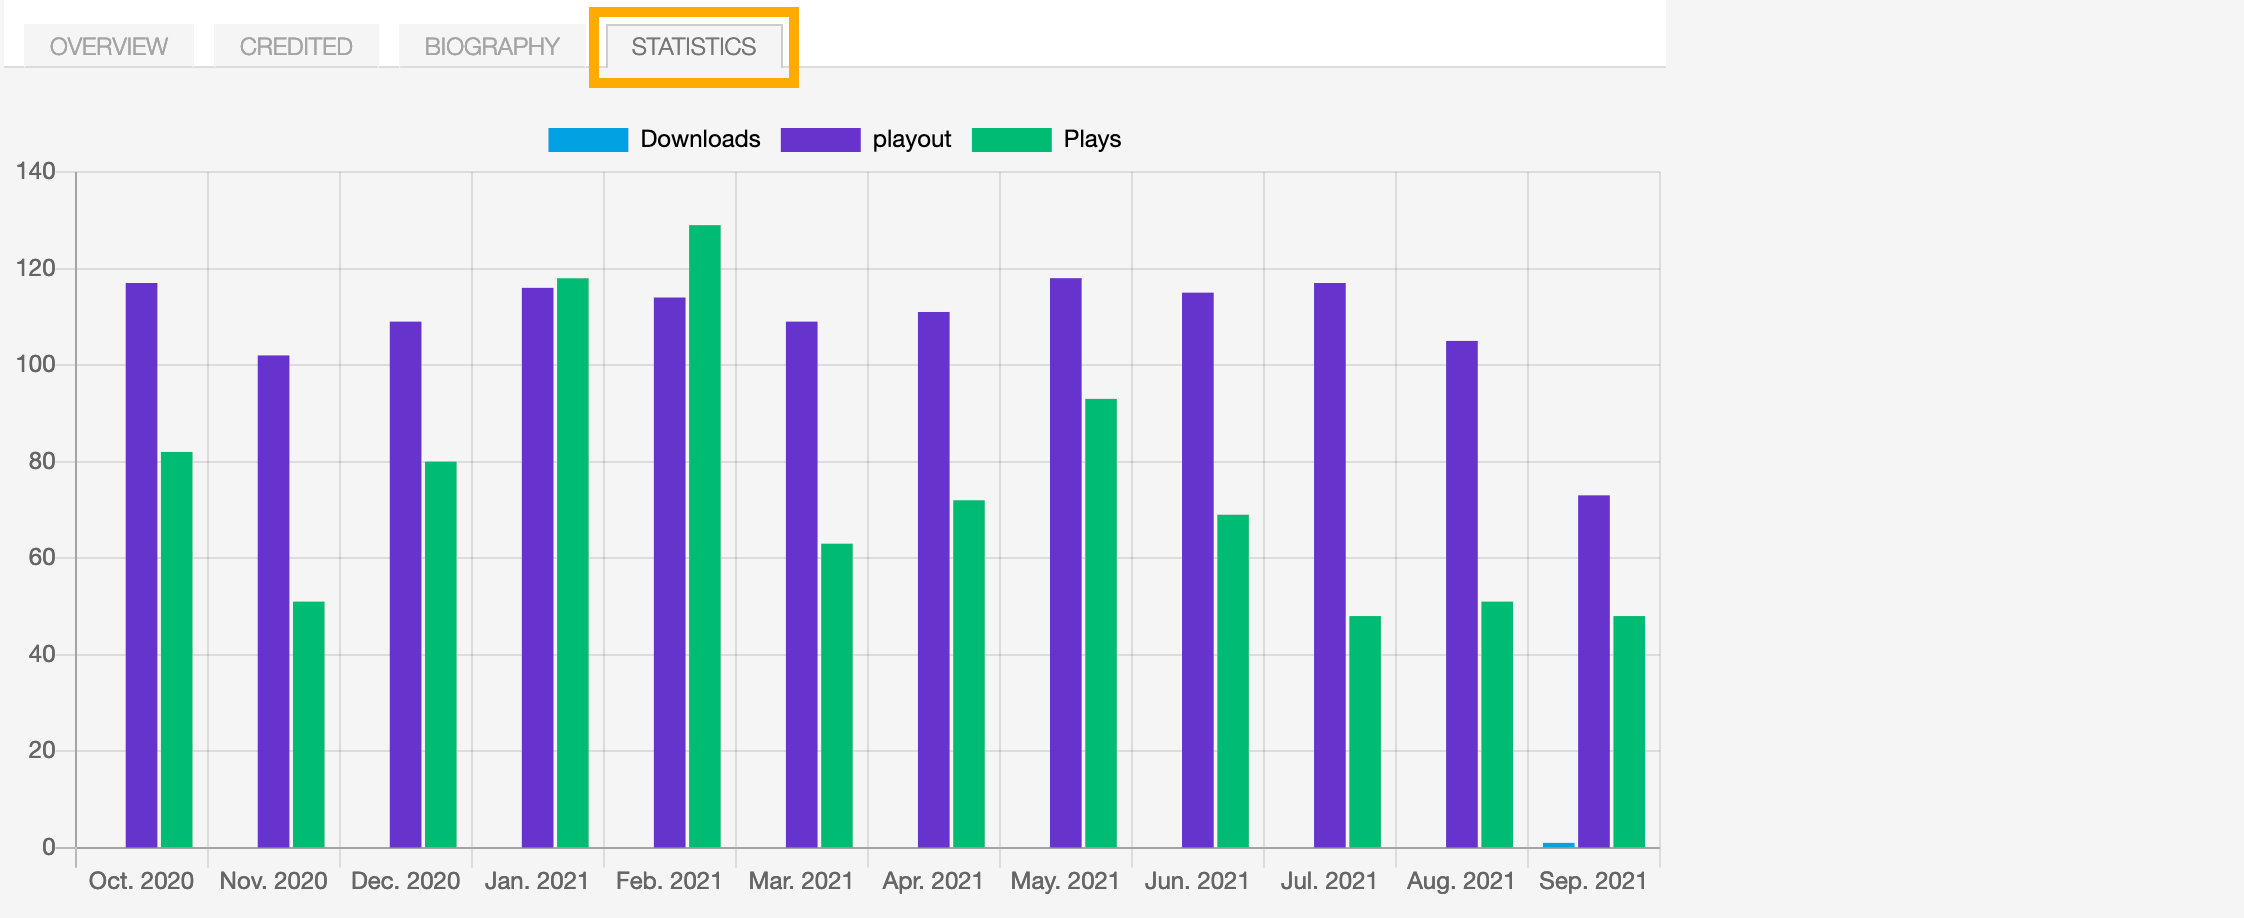Click the Aug. 2021 Plays bar
Image resolution: width=2244 pixels, height=918 pixels.
tap(1497, 724)
